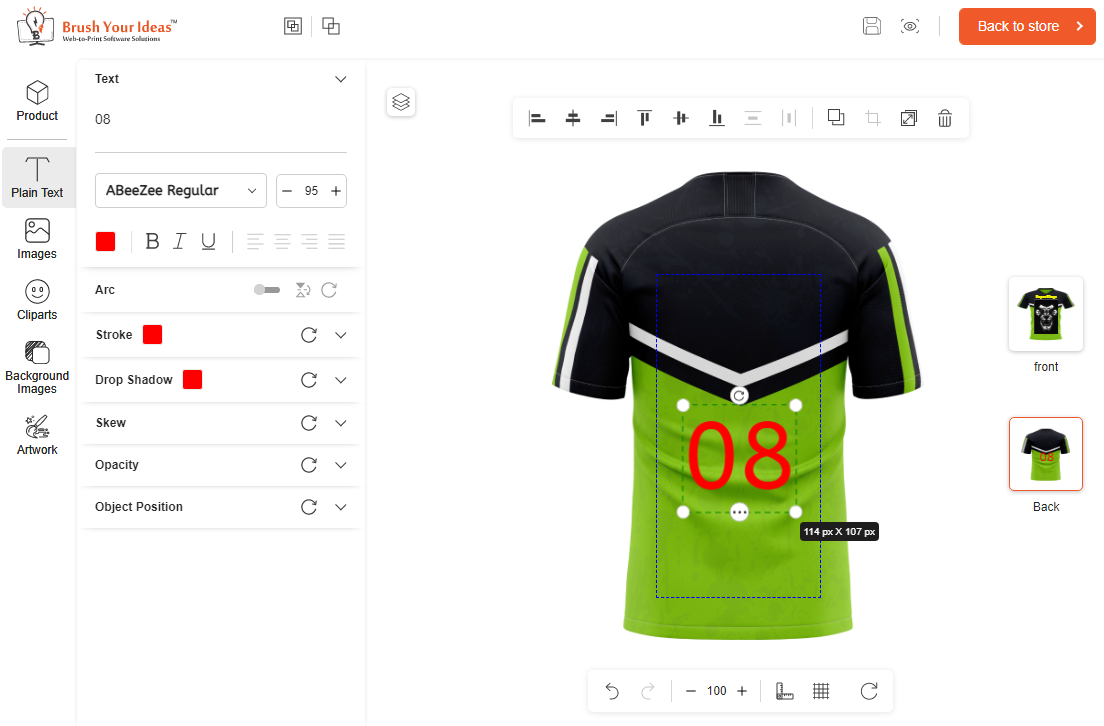Collapse the Text section
This screenshot has width=1104, height=726.
point(340,78)
